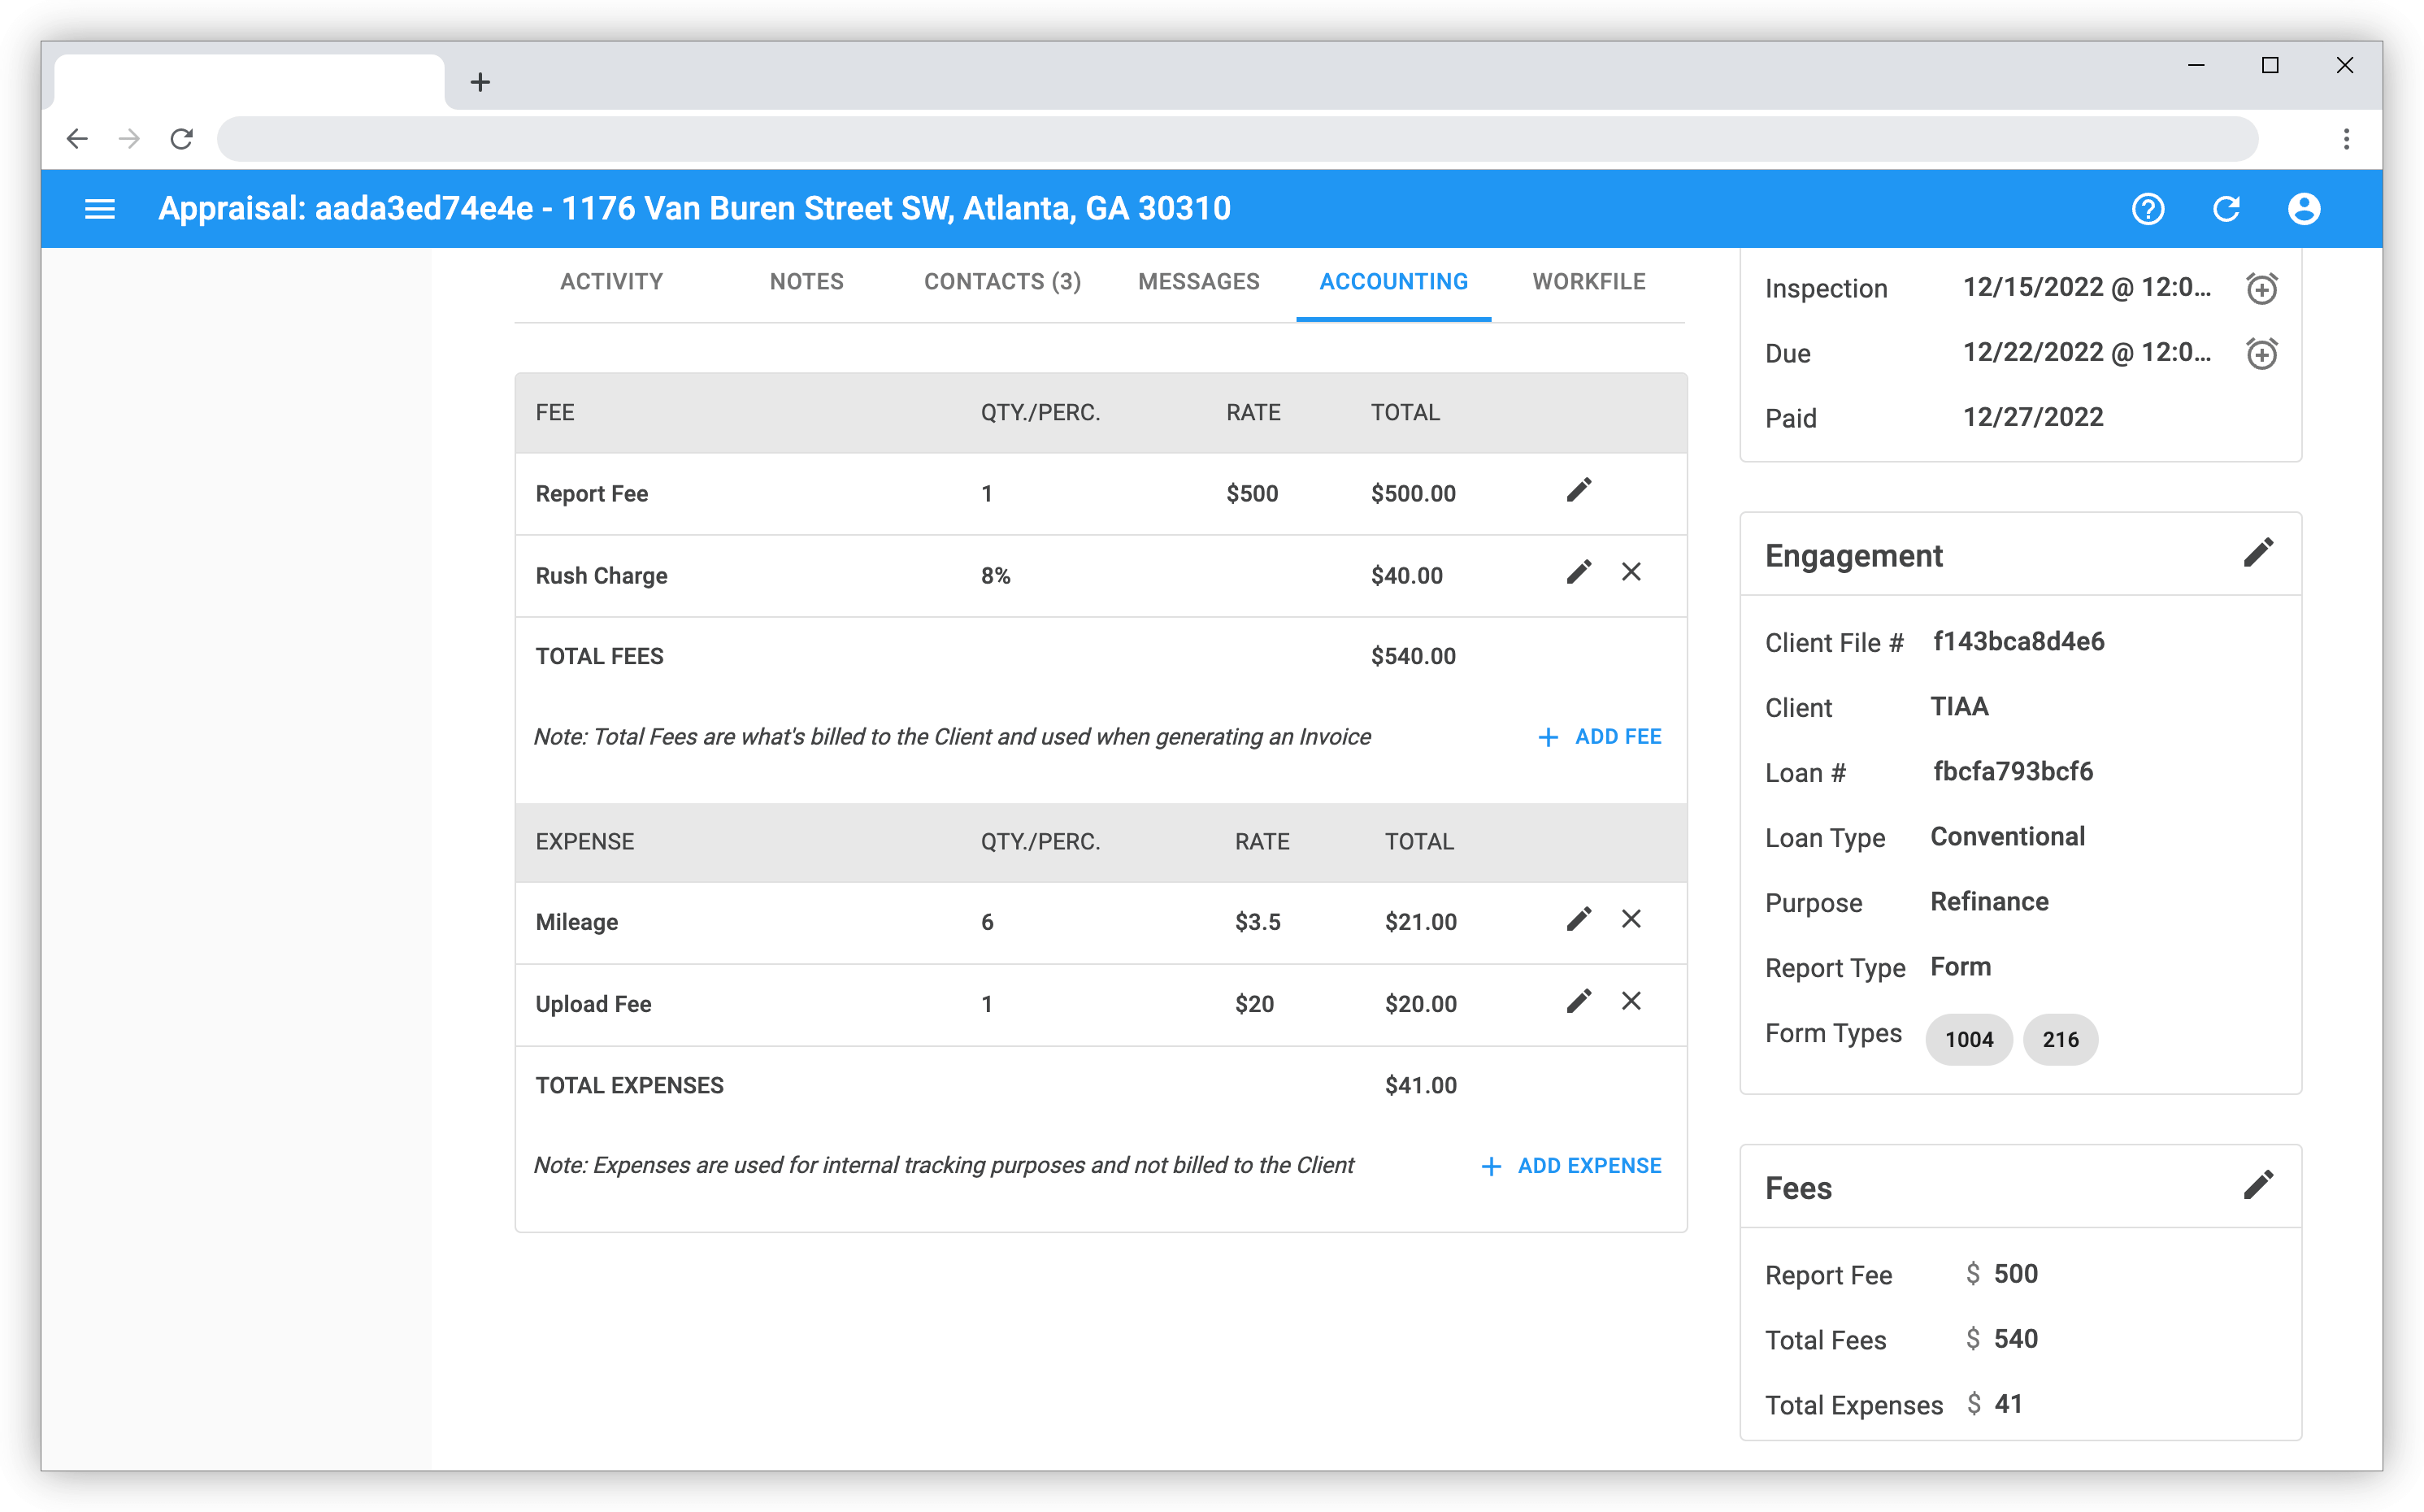This screenshot has height=1512, width=2424.
Task: Open the Contacts (3) tab
Action: pyautogui.click(x=1002, y=282)
